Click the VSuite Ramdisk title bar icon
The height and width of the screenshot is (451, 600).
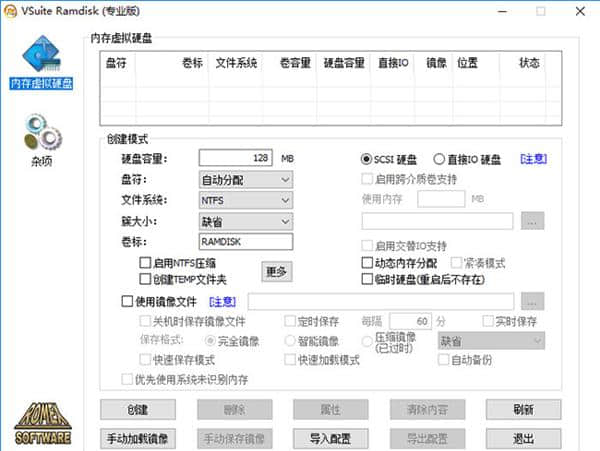tap(10, 11)
